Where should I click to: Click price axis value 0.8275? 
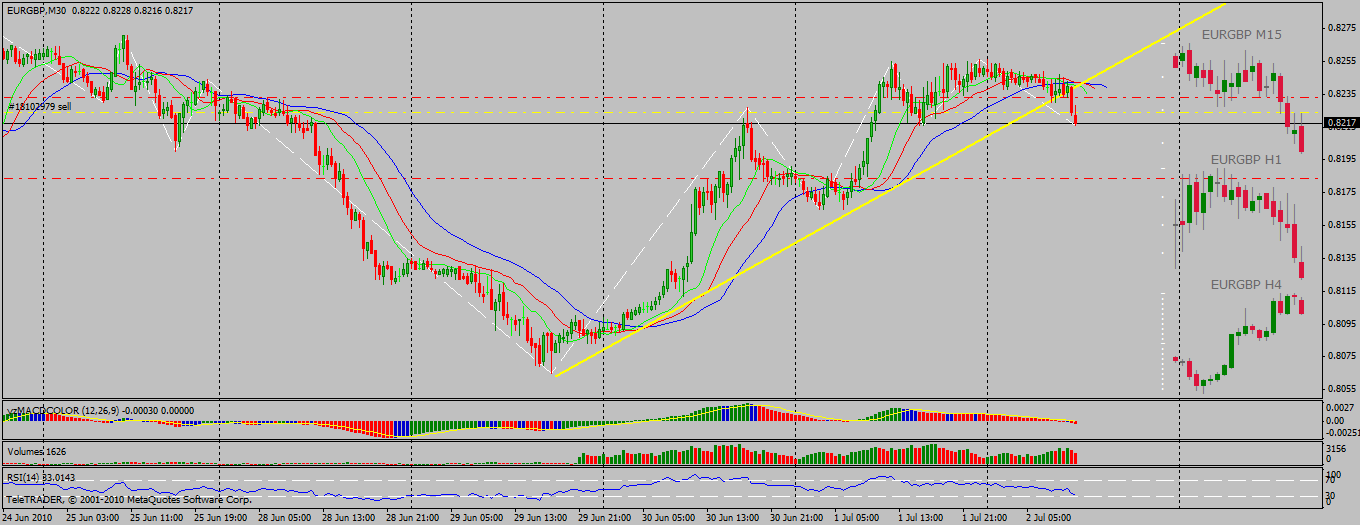pos(1341,27)
